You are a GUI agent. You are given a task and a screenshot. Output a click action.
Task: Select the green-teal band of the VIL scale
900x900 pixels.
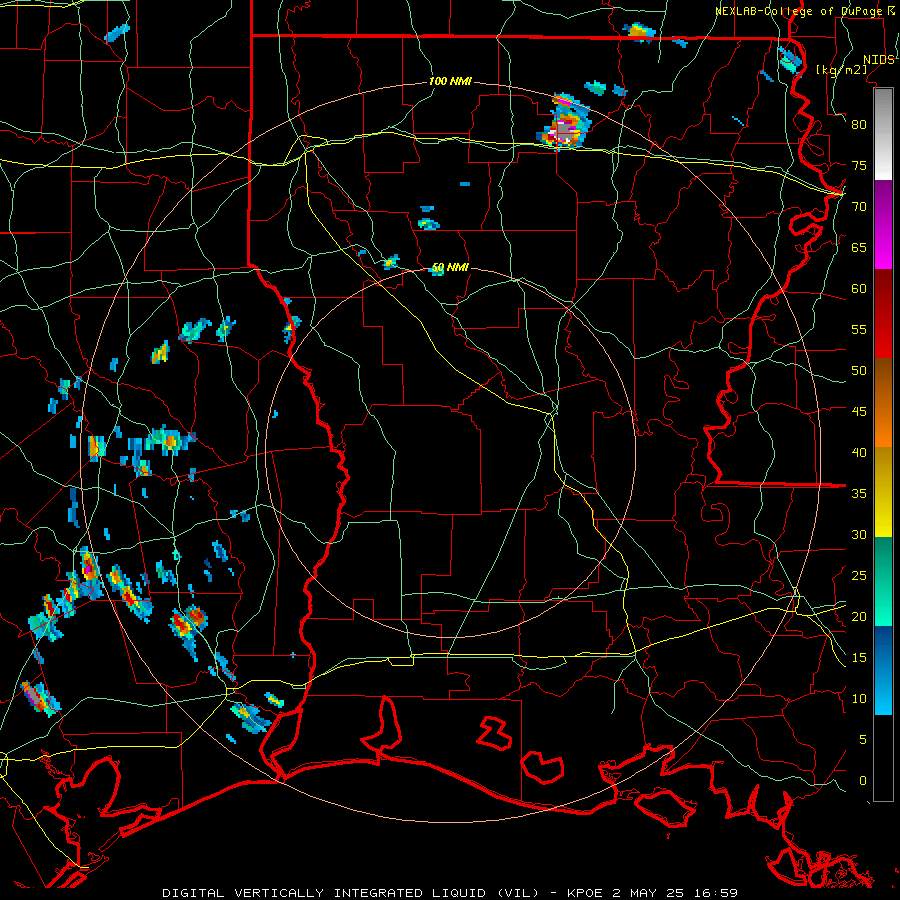pos(883,581)
